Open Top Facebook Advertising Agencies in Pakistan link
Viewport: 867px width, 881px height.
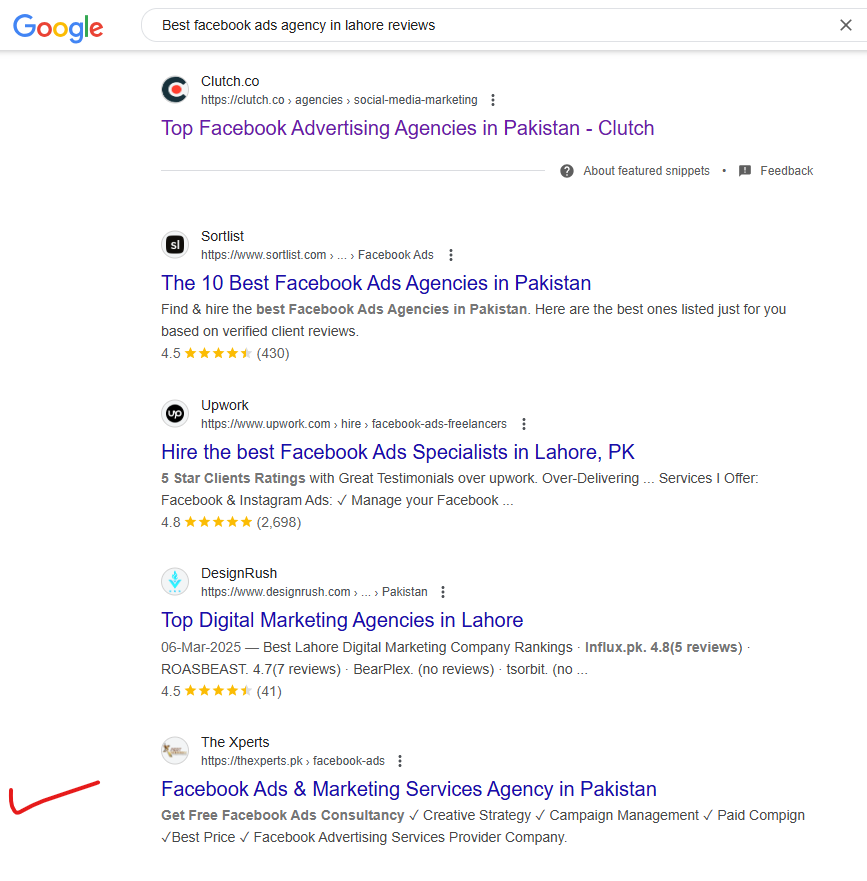click(x=407, y=128)
